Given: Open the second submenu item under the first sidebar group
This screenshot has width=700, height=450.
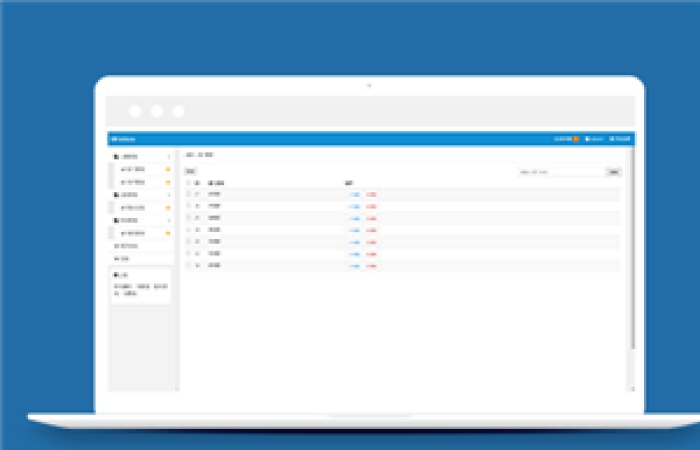Looking at the screenshot, I should tap(142, 183).
